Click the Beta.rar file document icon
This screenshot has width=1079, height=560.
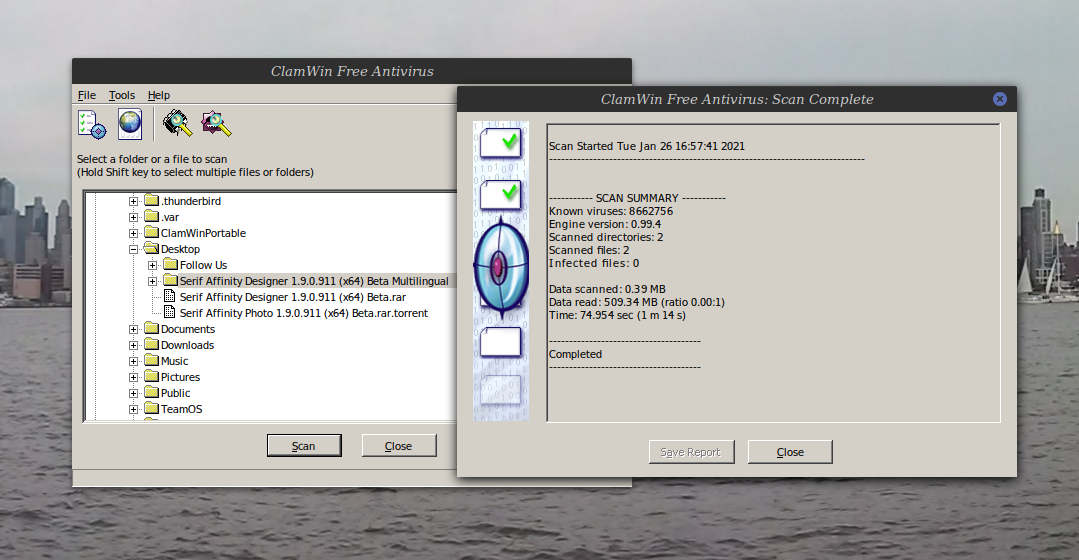click(169, 297)
